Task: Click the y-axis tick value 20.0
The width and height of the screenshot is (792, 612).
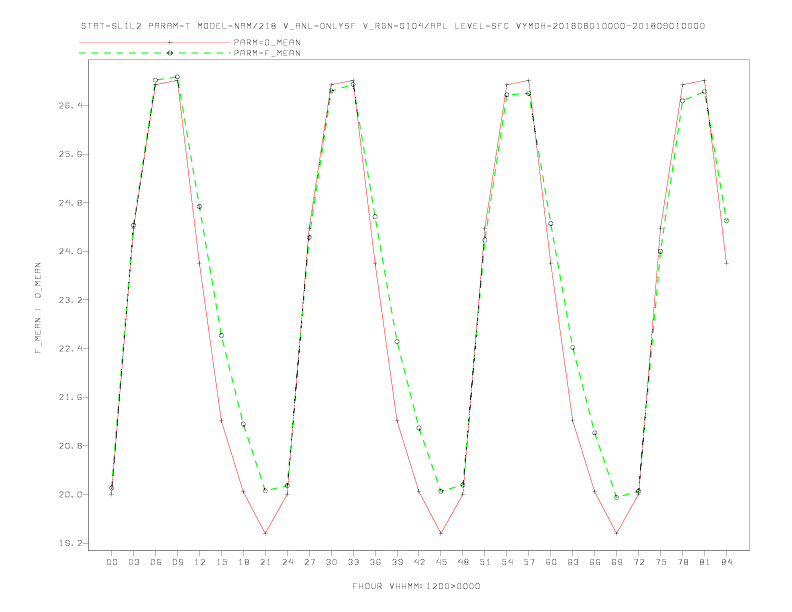Action: click(x=70, y=494)
